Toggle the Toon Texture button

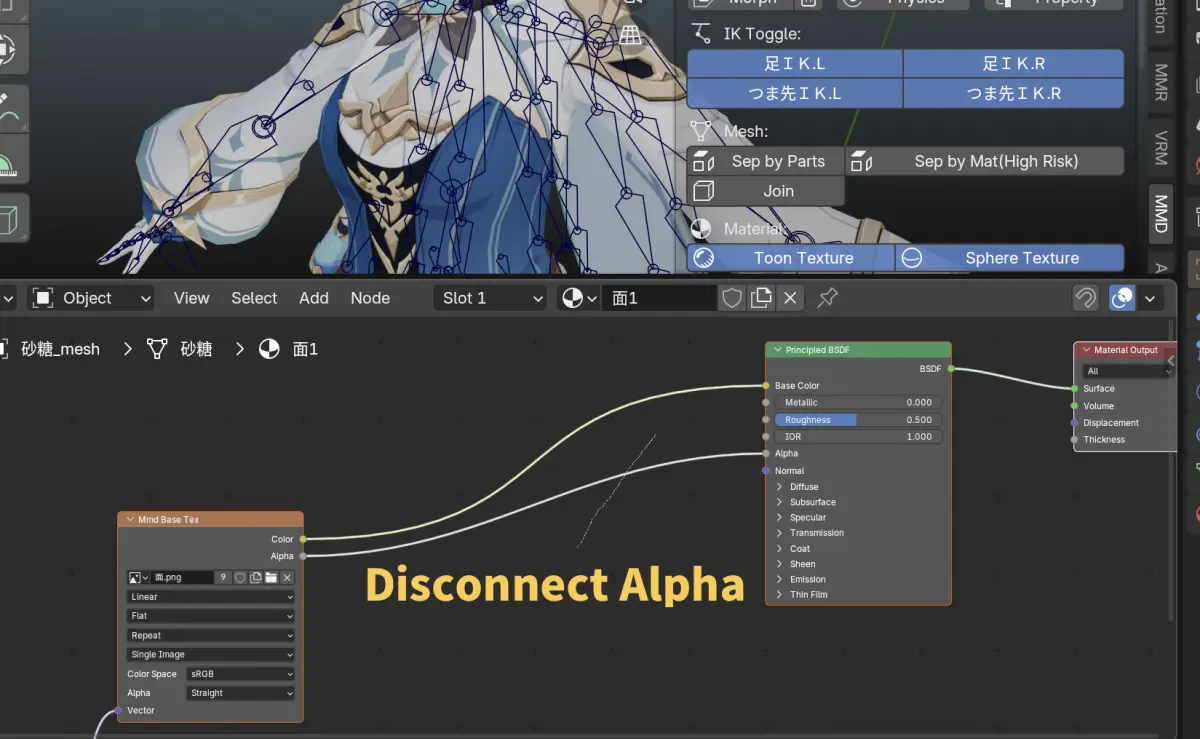point(790,258)
